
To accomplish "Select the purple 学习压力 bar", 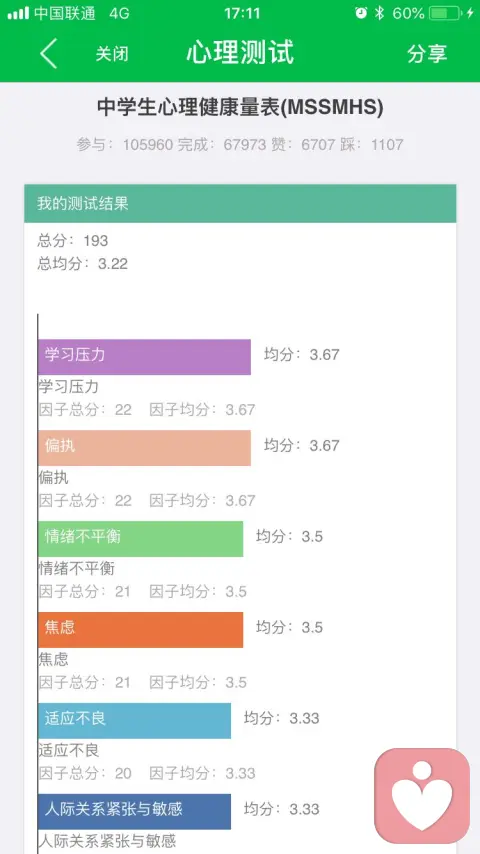I will tap(144, 357).
